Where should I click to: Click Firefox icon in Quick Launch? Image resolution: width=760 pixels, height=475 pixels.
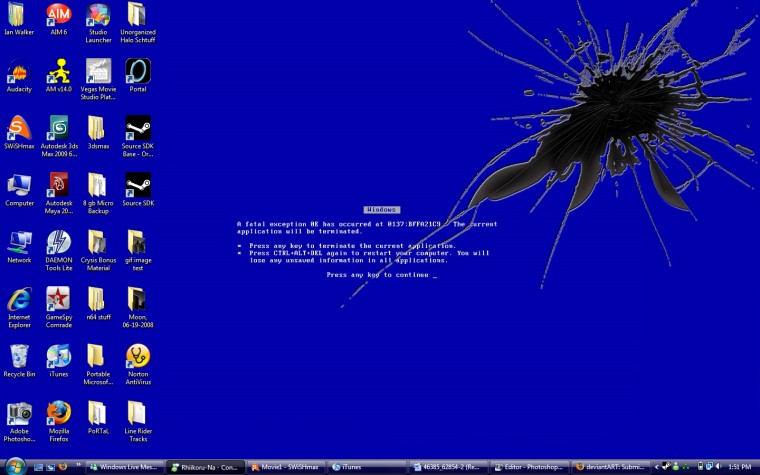63,467
